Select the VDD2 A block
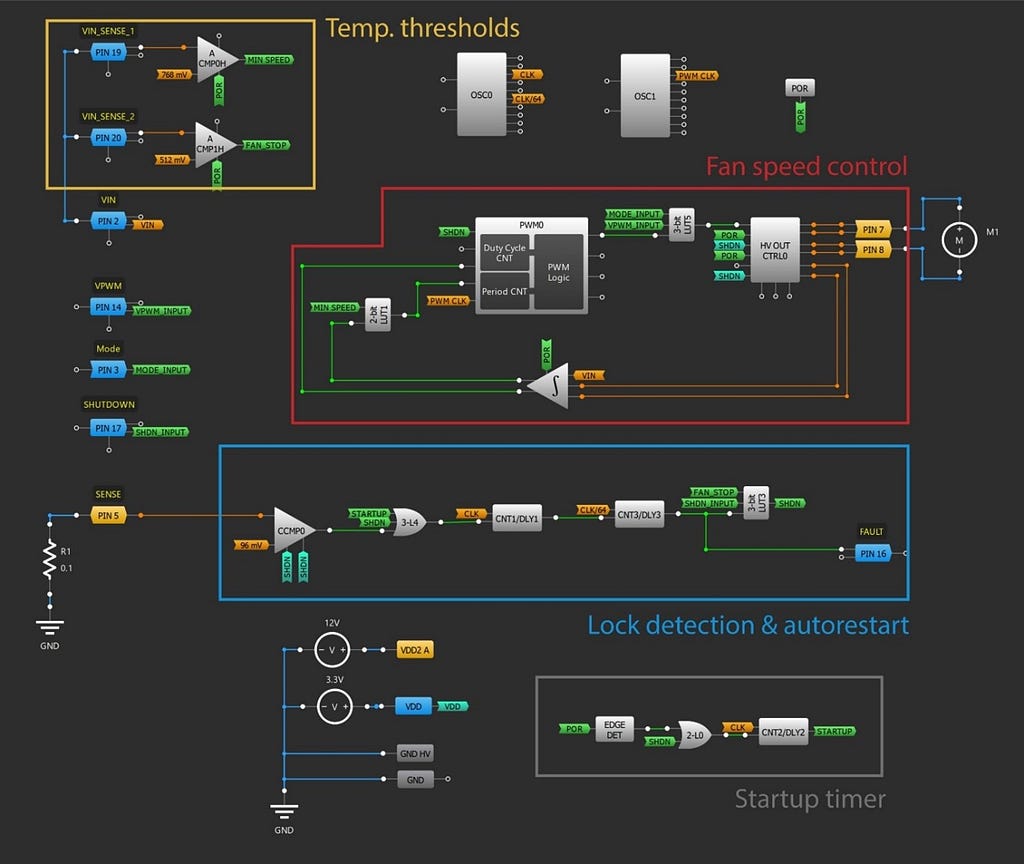Viewport: 1024px width, 864px height. [x=415, y=650]
